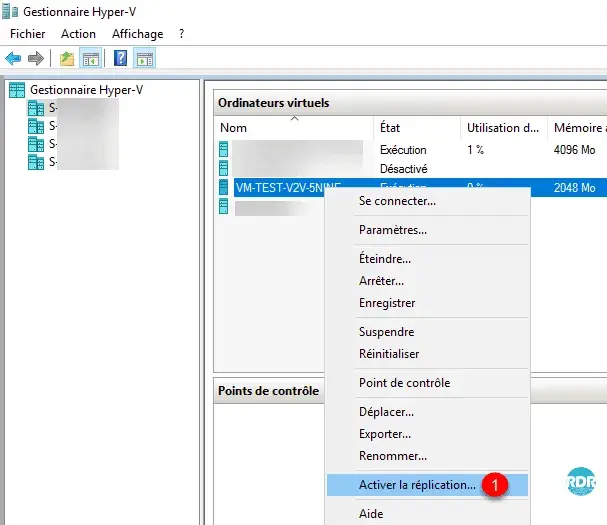Viewport: 607px width, 525px height.
Task: Choose Se connecter... in the context menu
Action: (x=397, y=201)
